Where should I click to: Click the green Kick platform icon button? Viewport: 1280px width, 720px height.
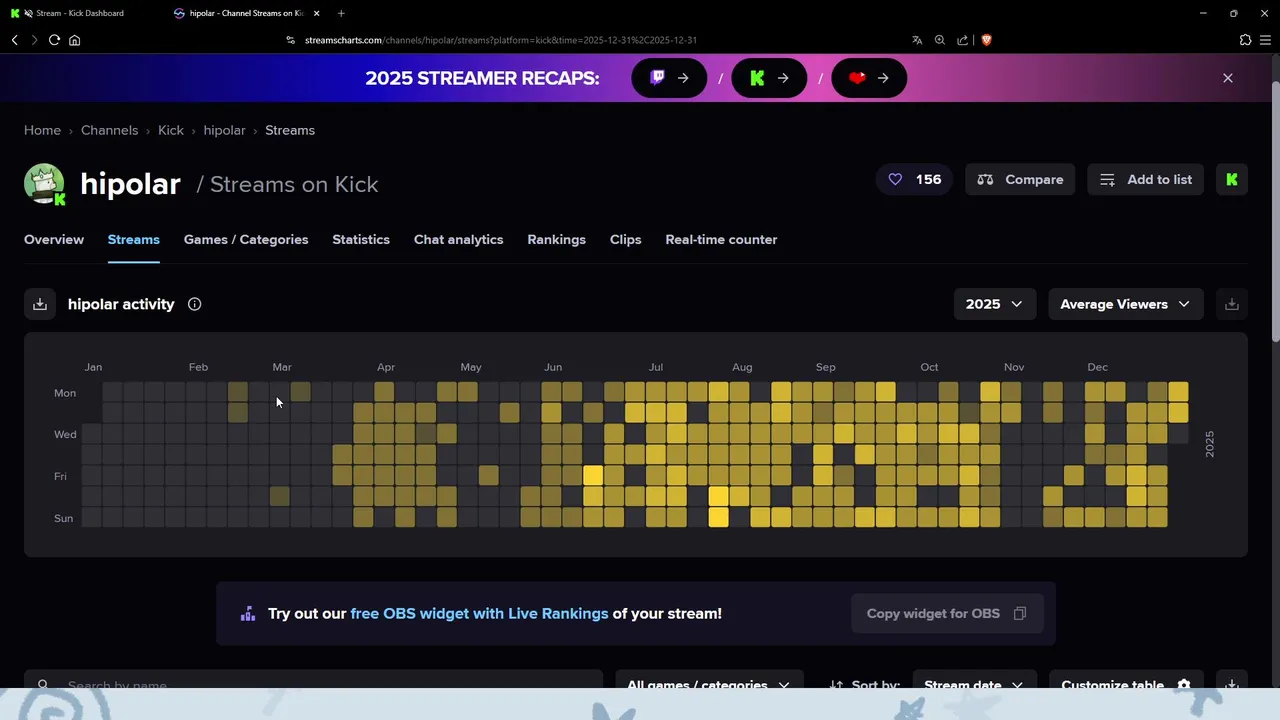(x=1232, y=180)
